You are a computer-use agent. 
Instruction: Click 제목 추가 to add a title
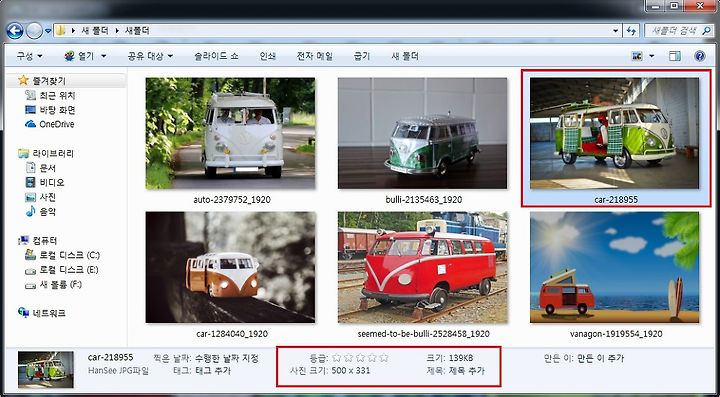tap(466, 370)
